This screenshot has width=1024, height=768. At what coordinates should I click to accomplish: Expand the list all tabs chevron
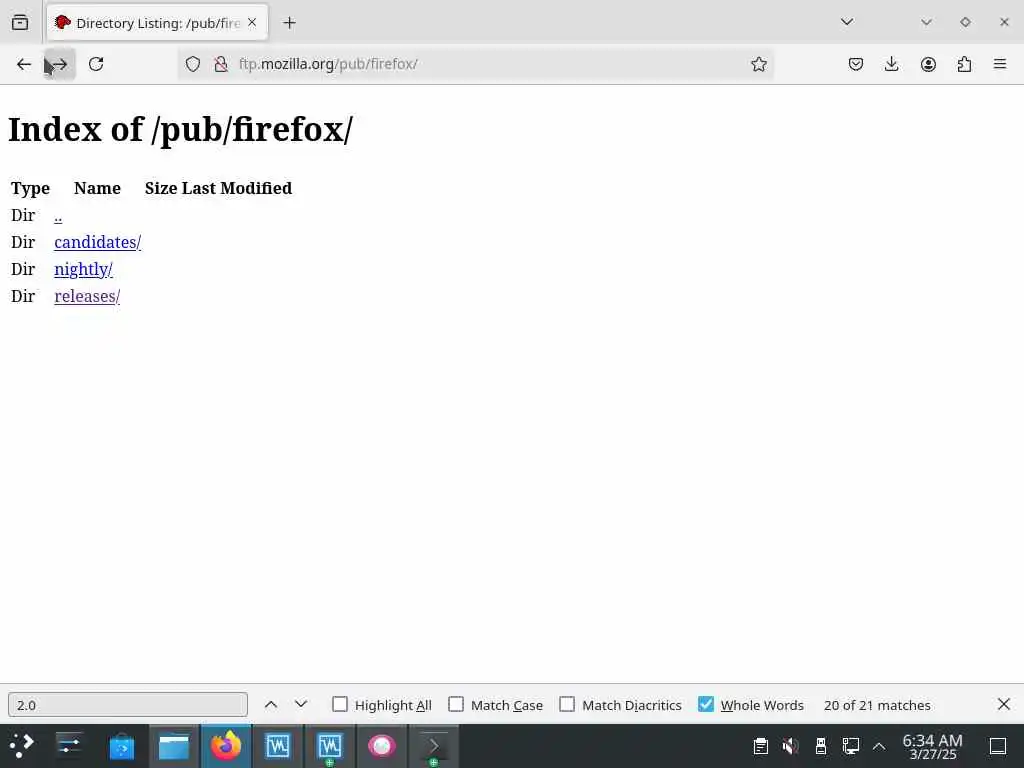point(847,22)
